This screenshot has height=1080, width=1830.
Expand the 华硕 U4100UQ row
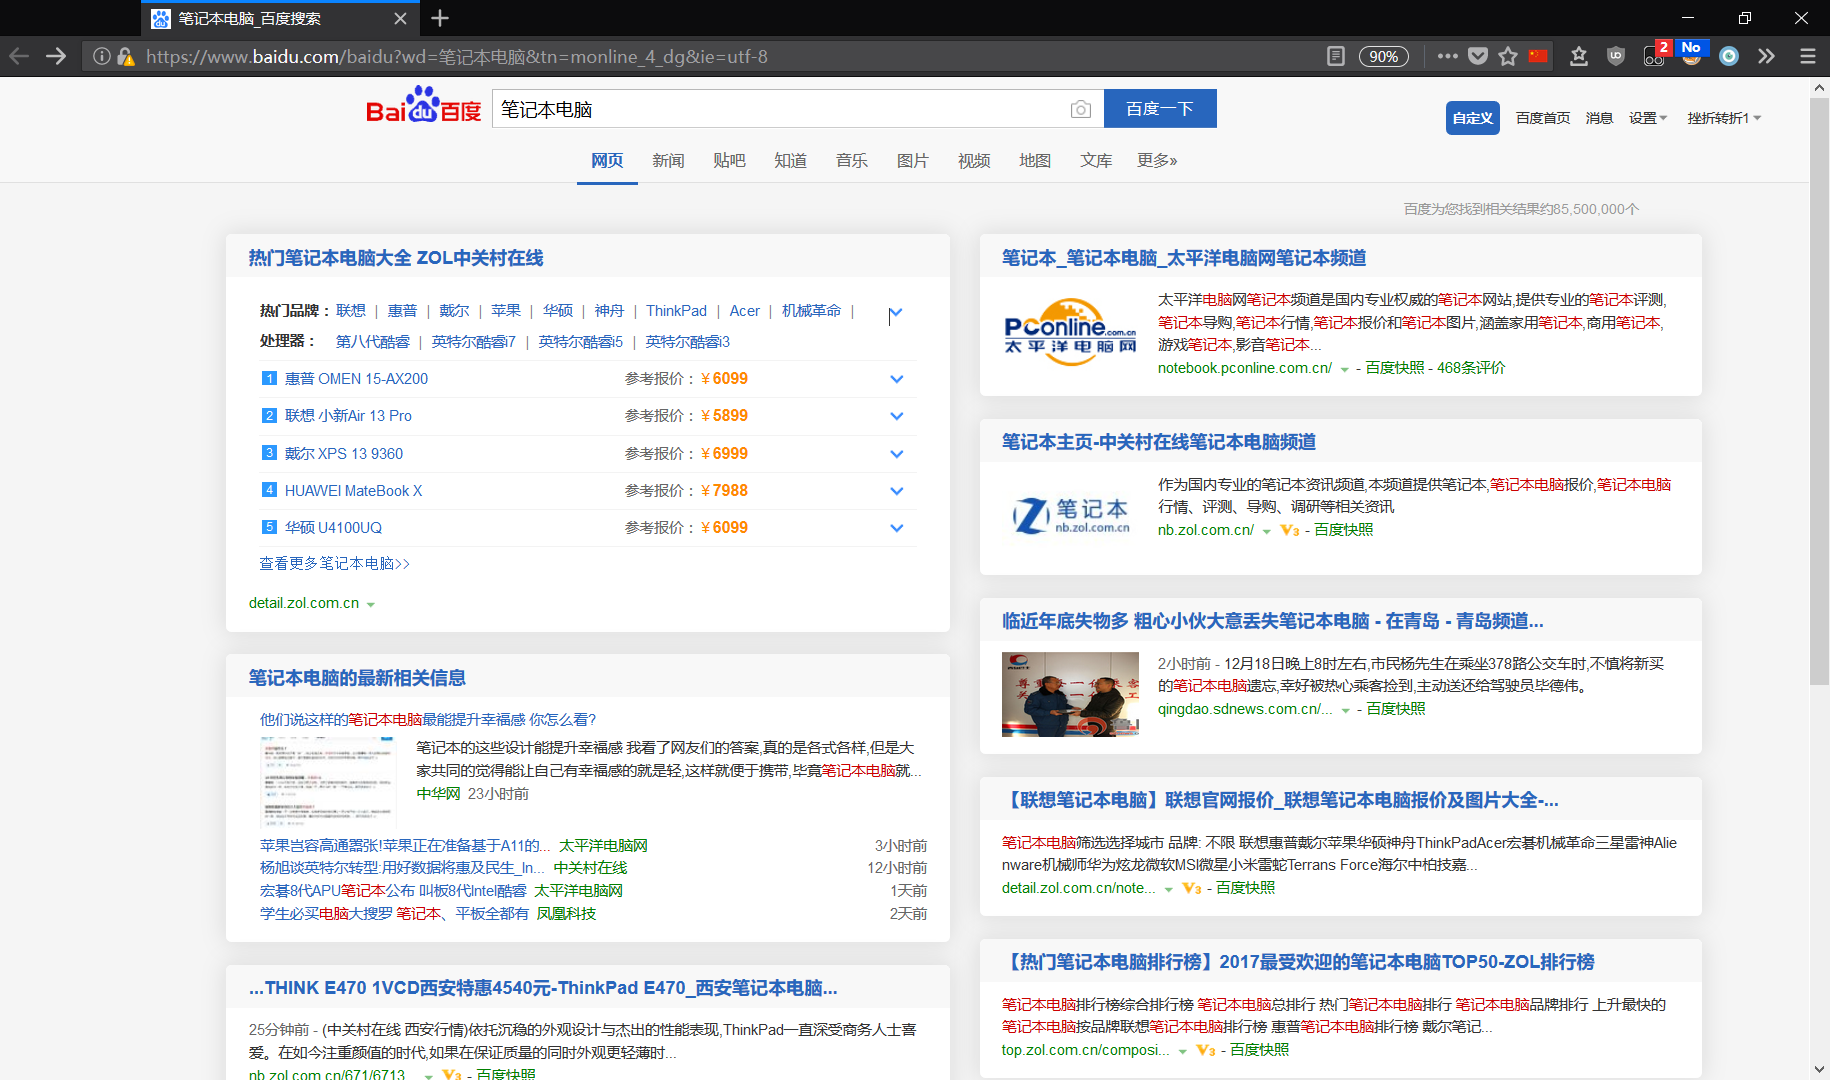point(896,528)
